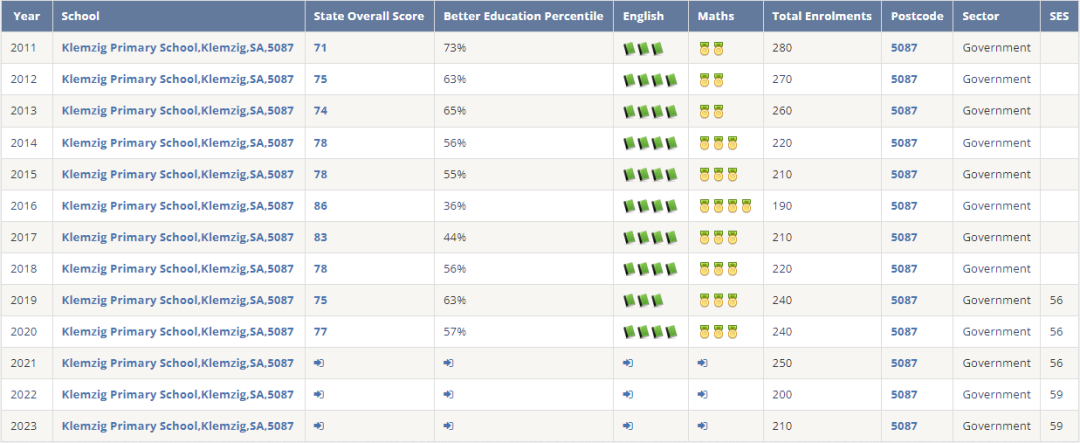This screenshot has height=443, width=1080.
Task: Click login icon in 2021 State Overall Score
Action: [x=318, y=363]
